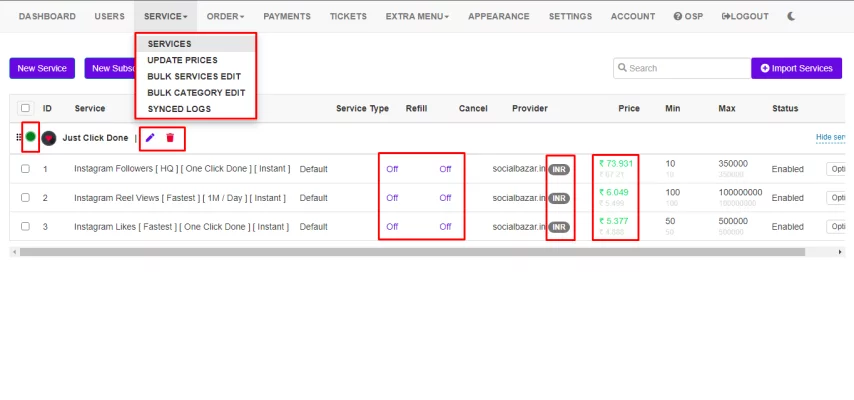Tick the select-all checkbox in the table header
Image resolution: width=854 pixels, height=400 pixels.
pos(25,108)
